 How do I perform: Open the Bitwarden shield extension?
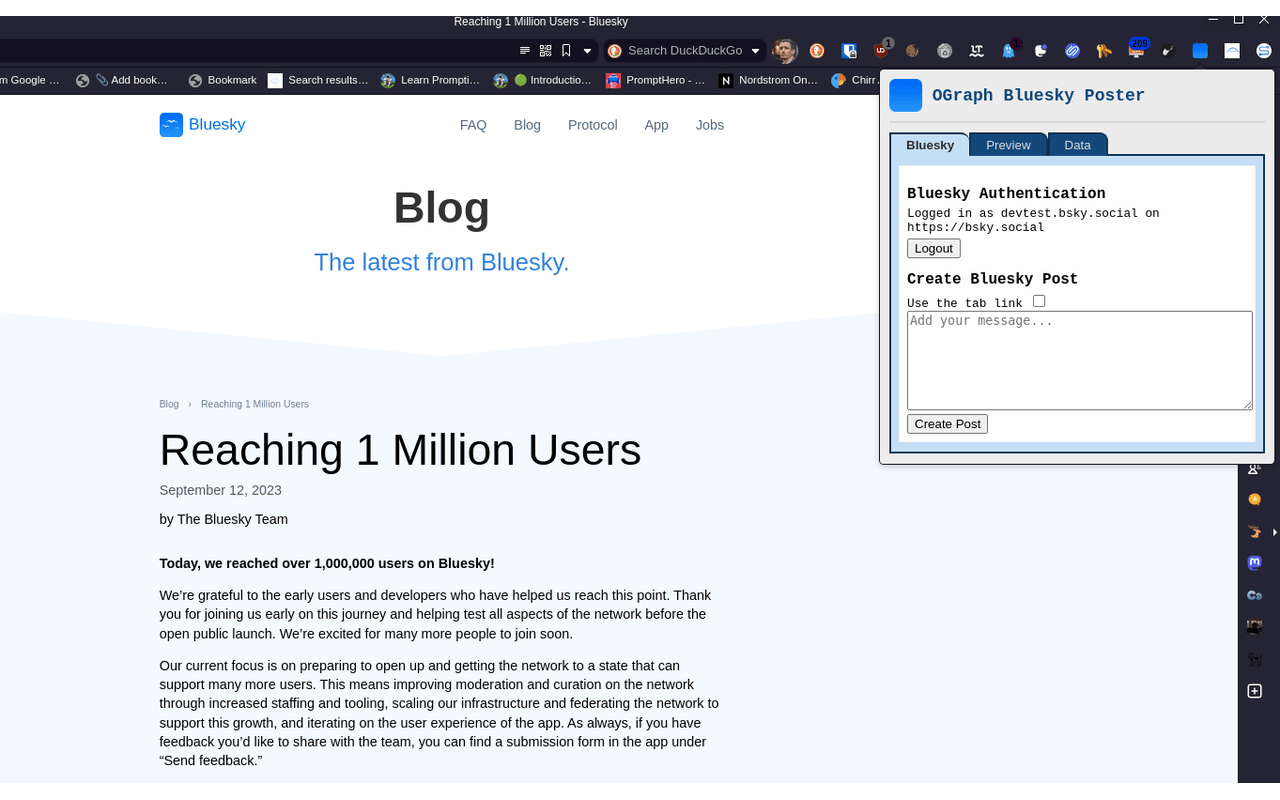click(849, 51)
